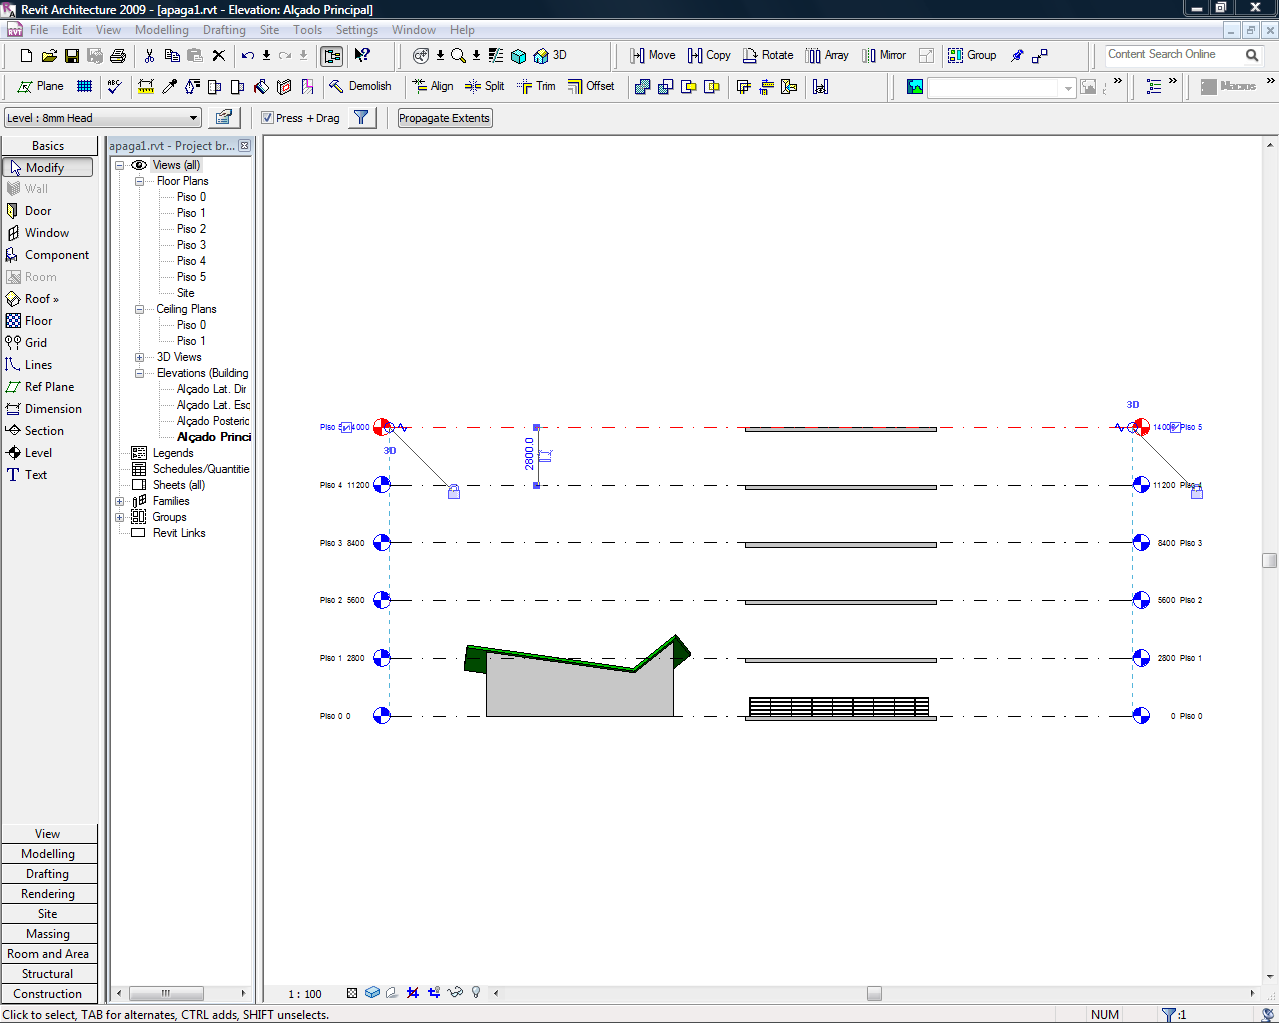Select the Demolish hammer tool
The height and width of the screenshot is (1023, 1279).
[x=360, y=87]
